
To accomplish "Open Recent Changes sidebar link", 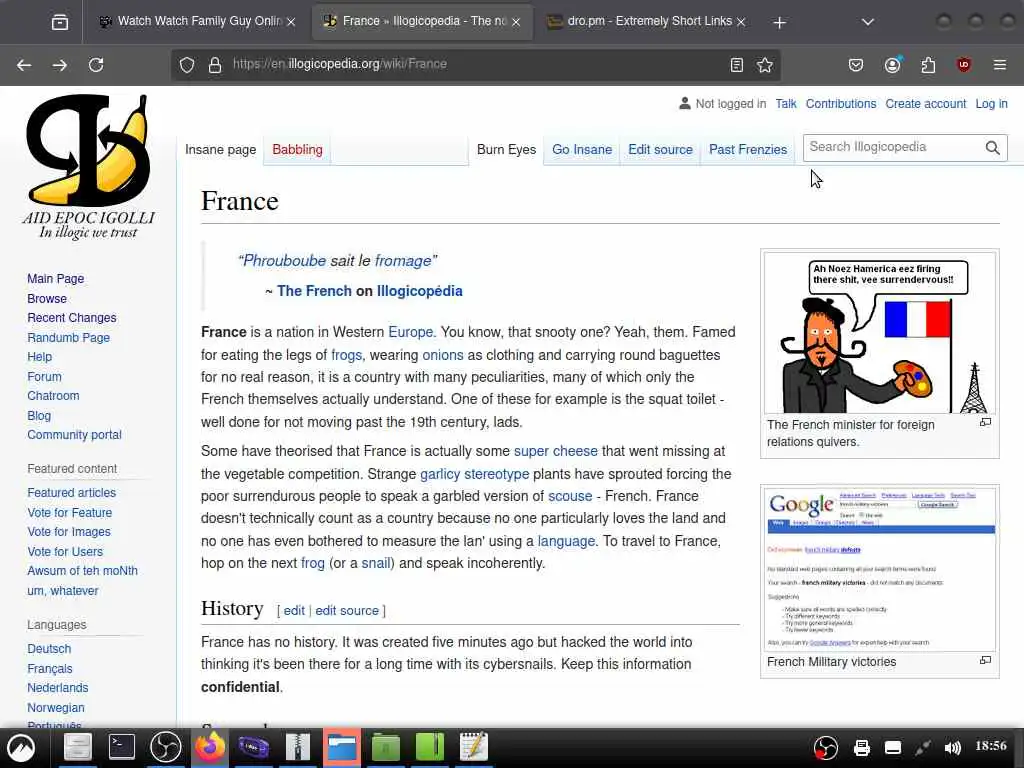I will pos(72,318).
